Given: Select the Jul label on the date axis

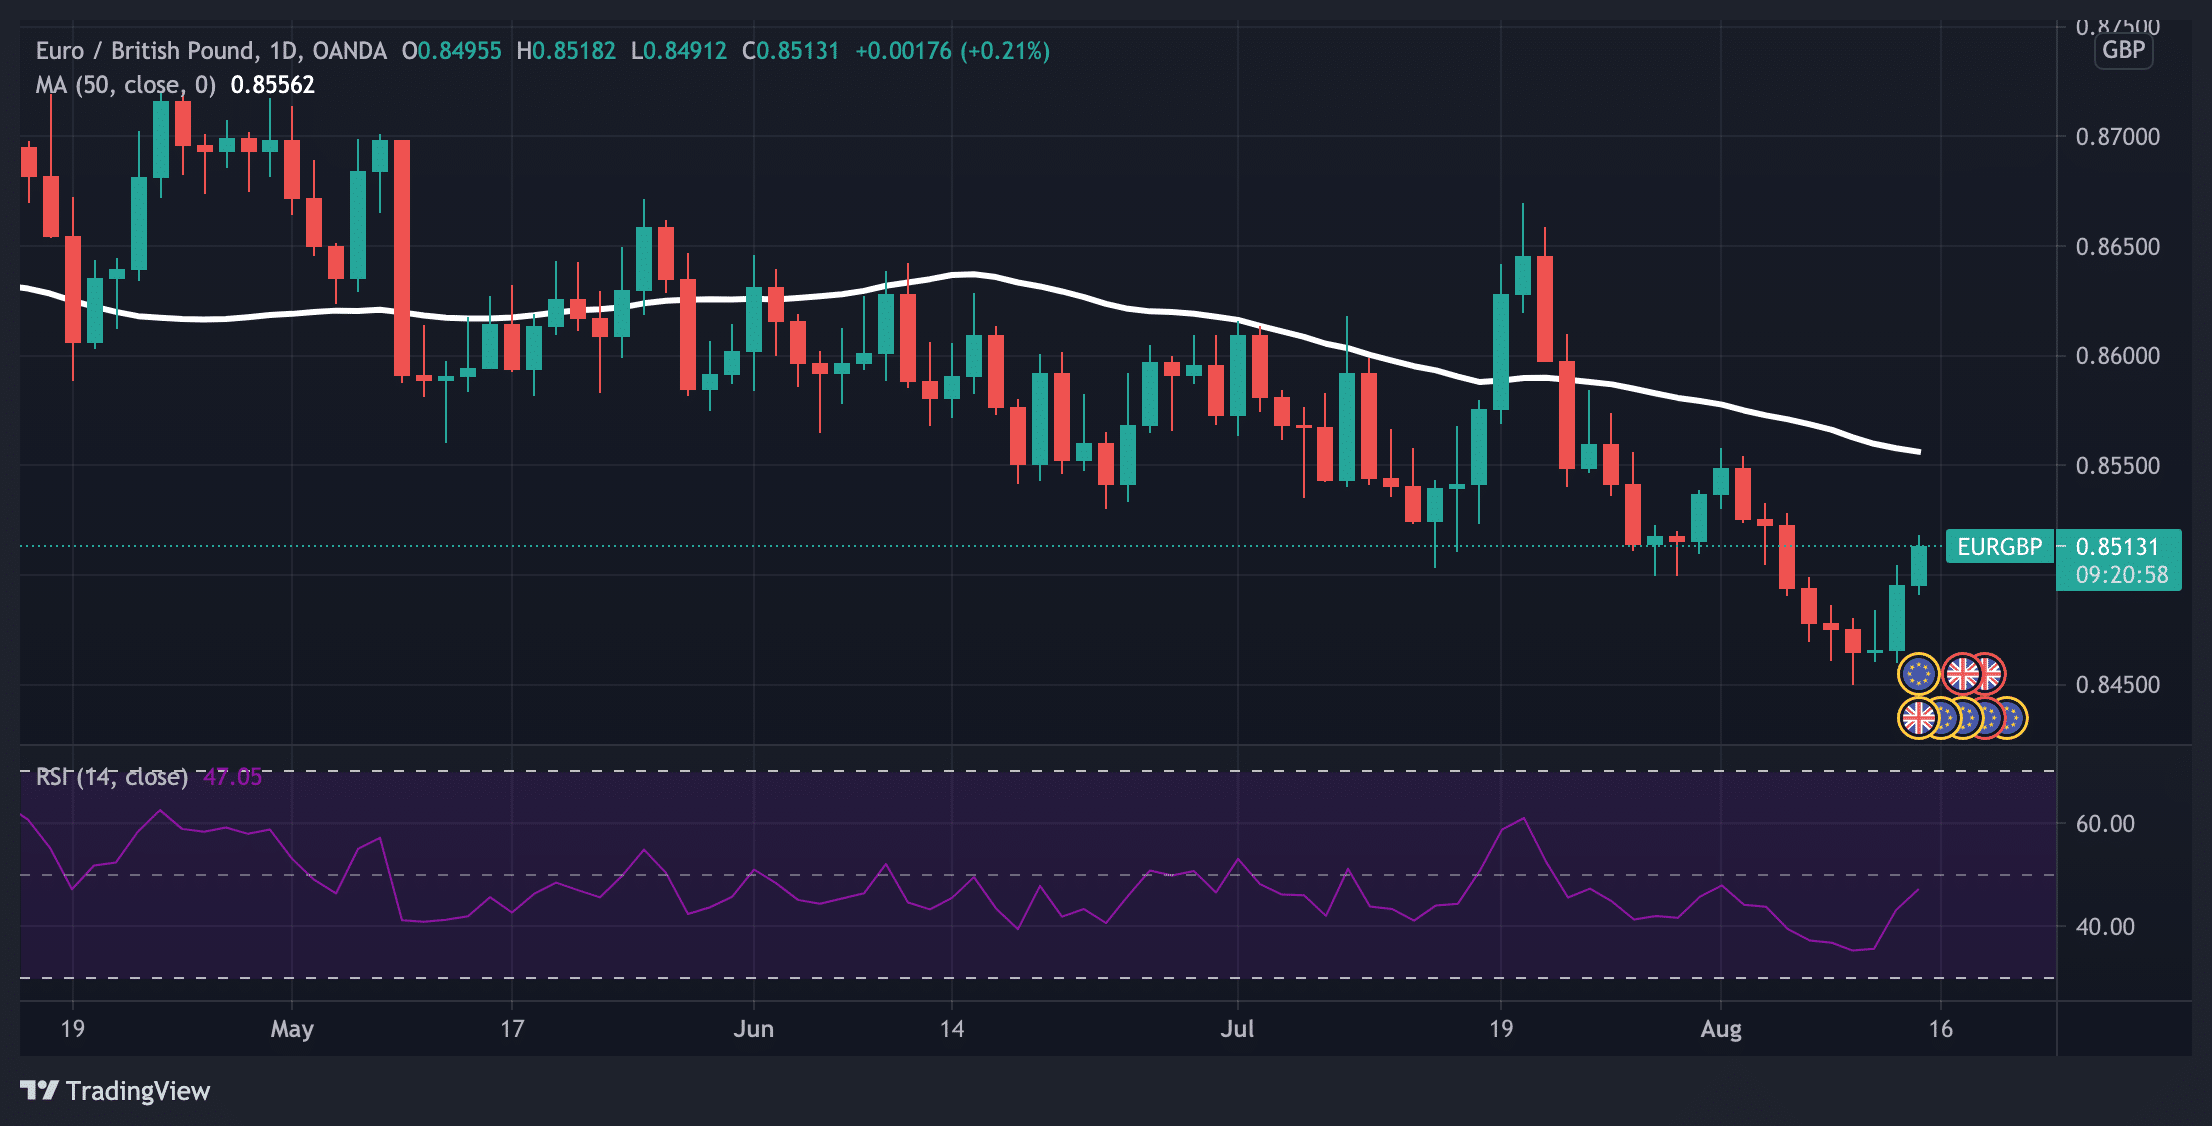Looking at the screenshot, I should click(x=1238, y=1028).
